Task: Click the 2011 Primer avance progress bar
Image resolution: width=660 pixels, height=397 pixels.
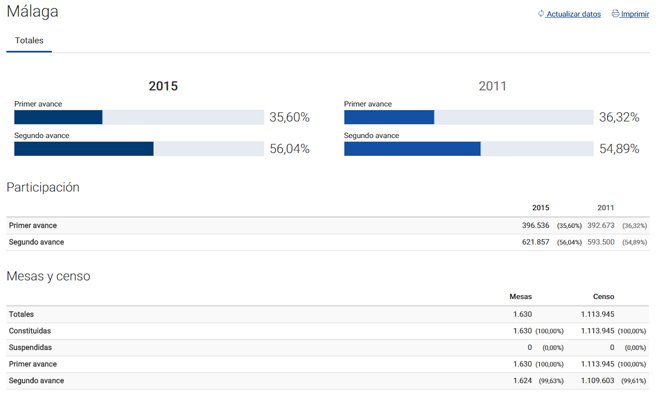Action: [468, 117]
